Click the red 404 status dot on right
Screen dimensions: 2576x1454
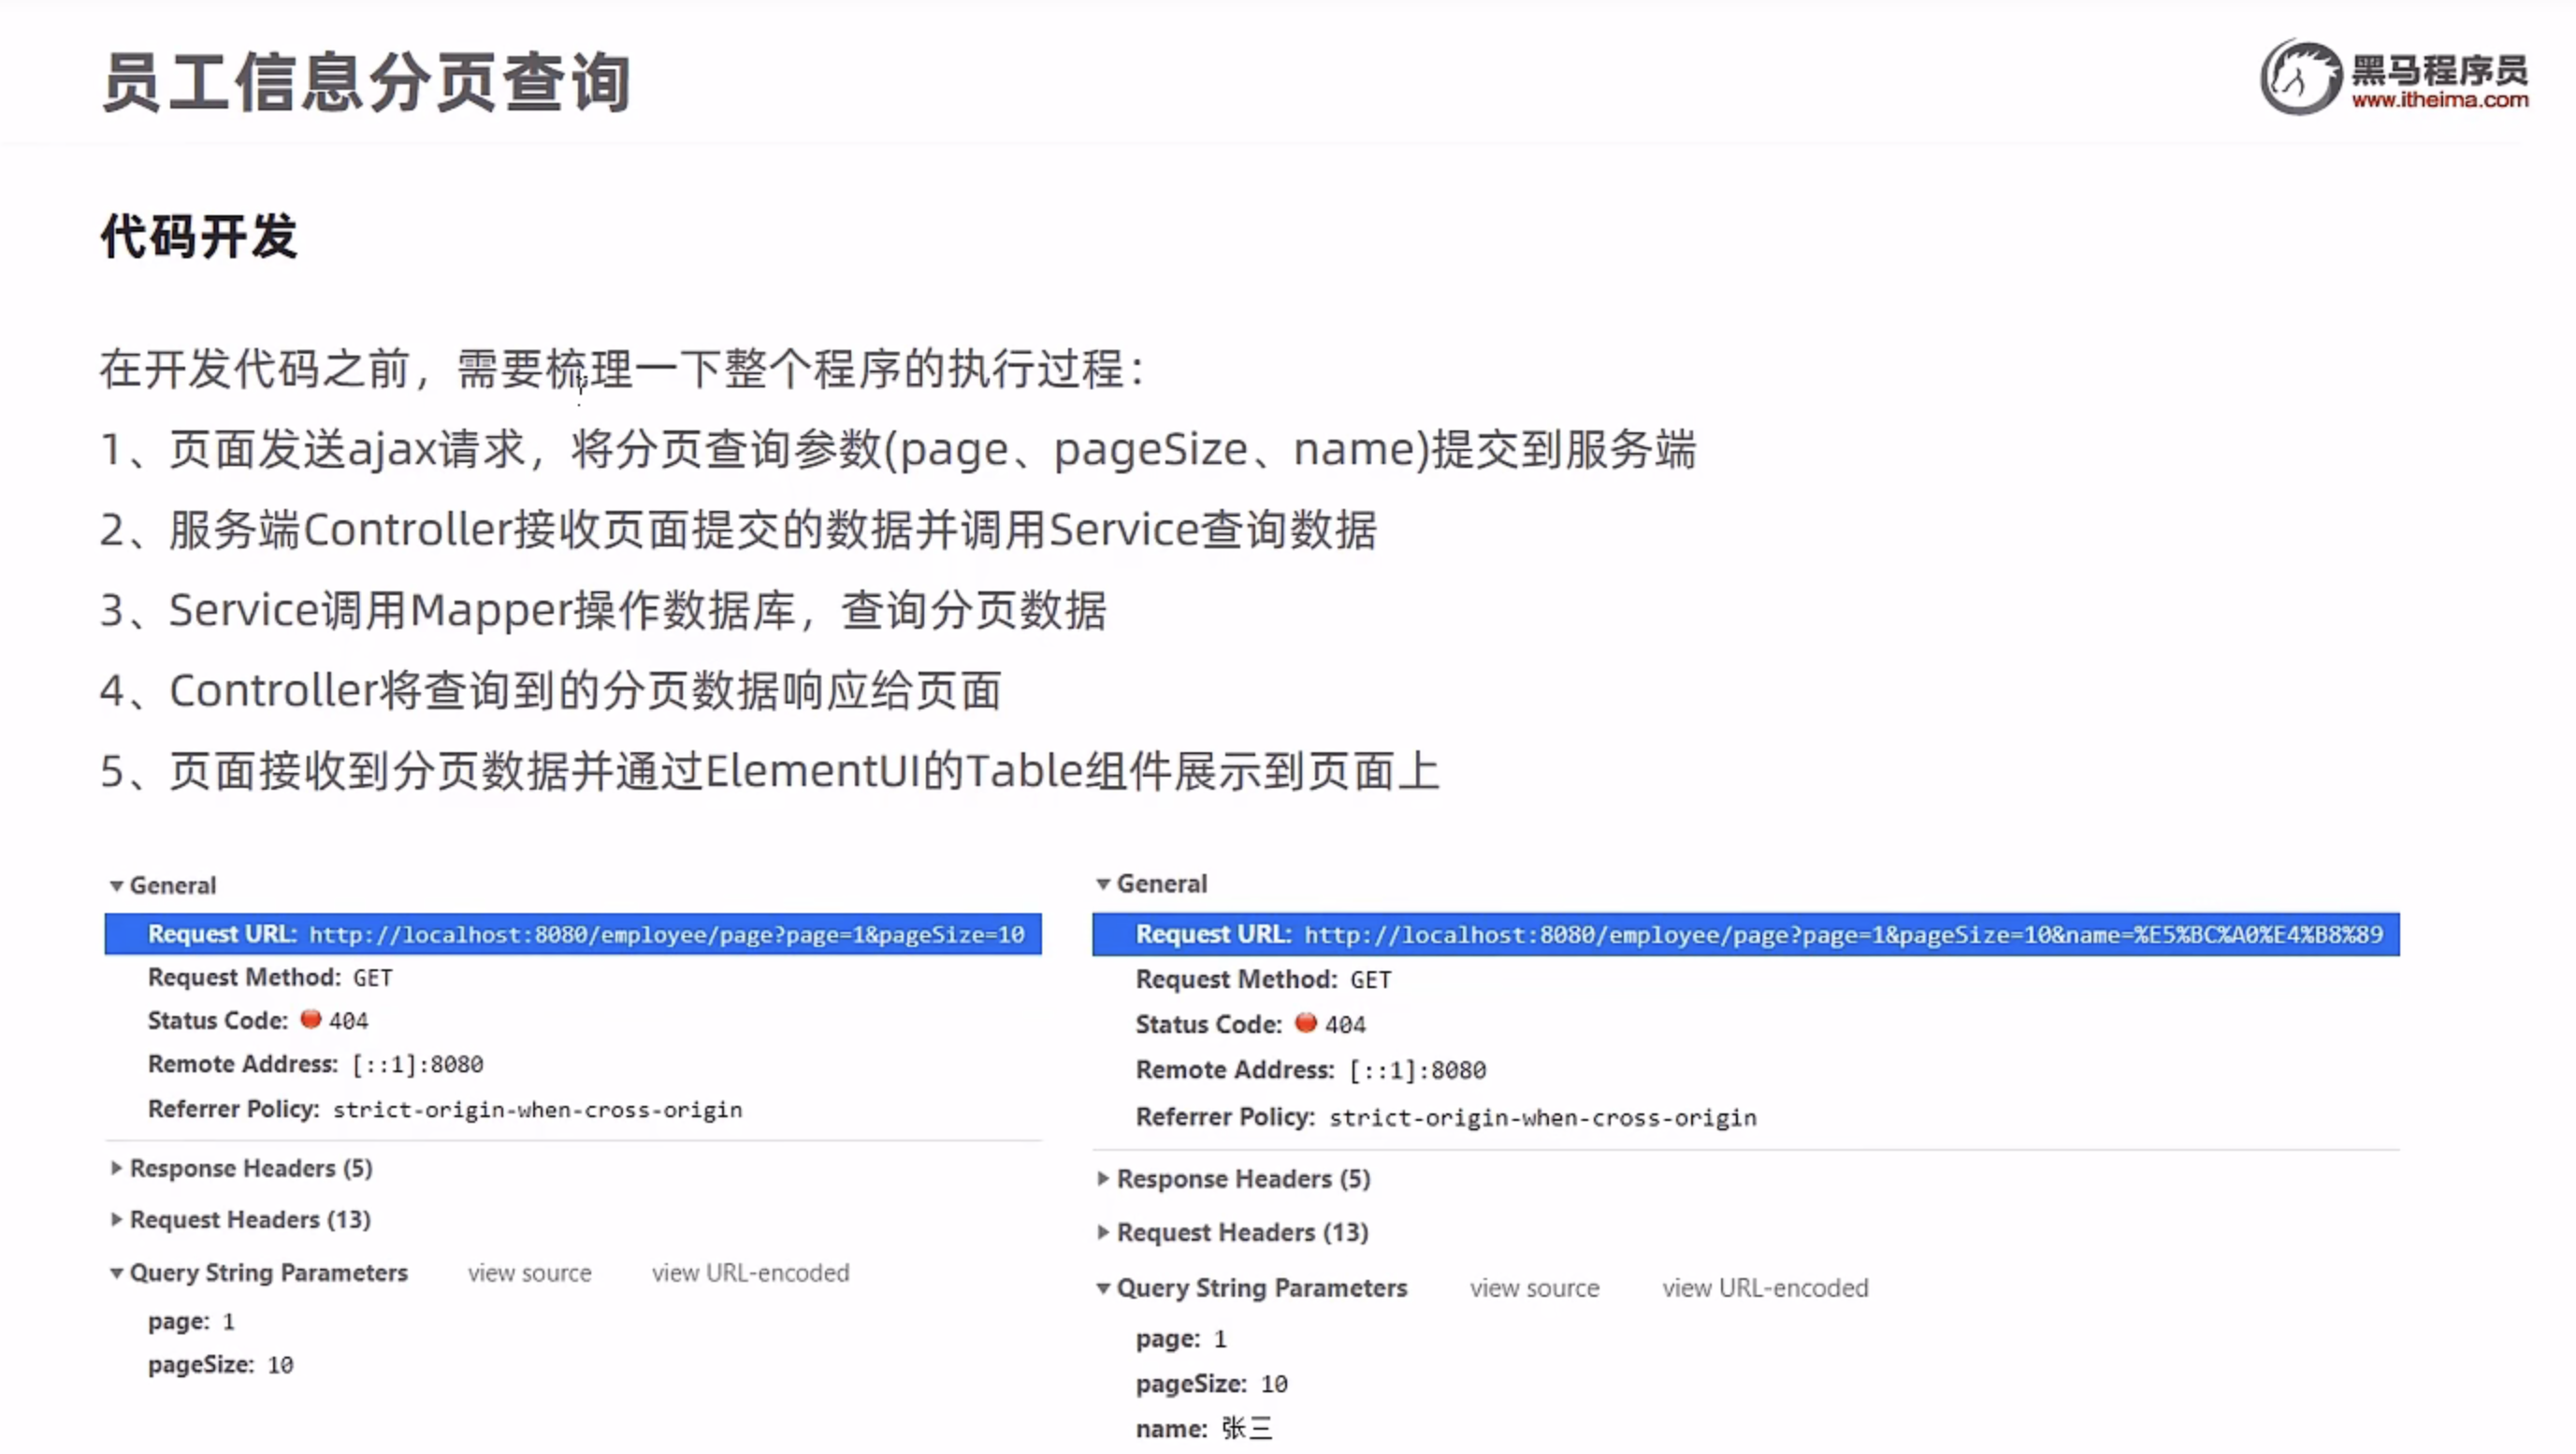tap(1305, 1023)
